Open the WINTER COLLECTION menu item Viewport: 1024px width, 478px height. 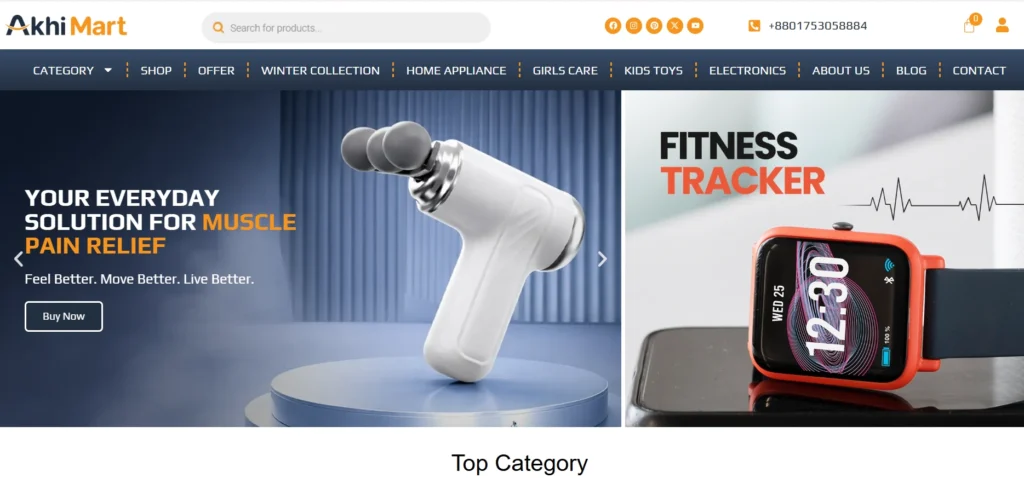point(320,71)
